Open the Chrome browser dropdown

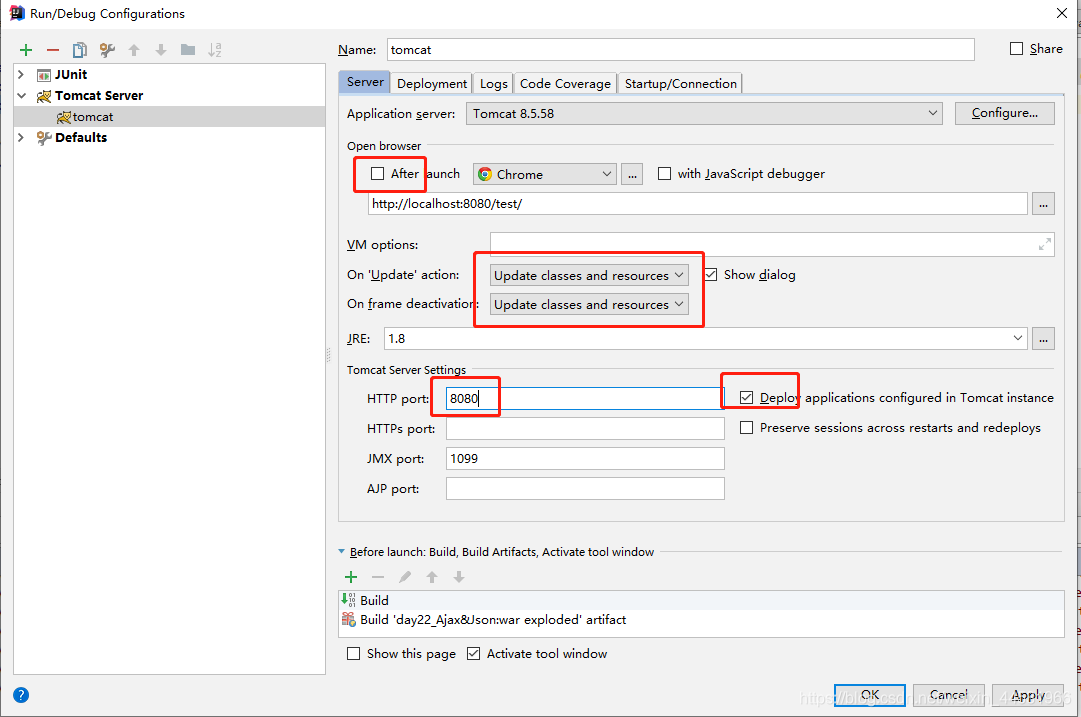point(545,174)
